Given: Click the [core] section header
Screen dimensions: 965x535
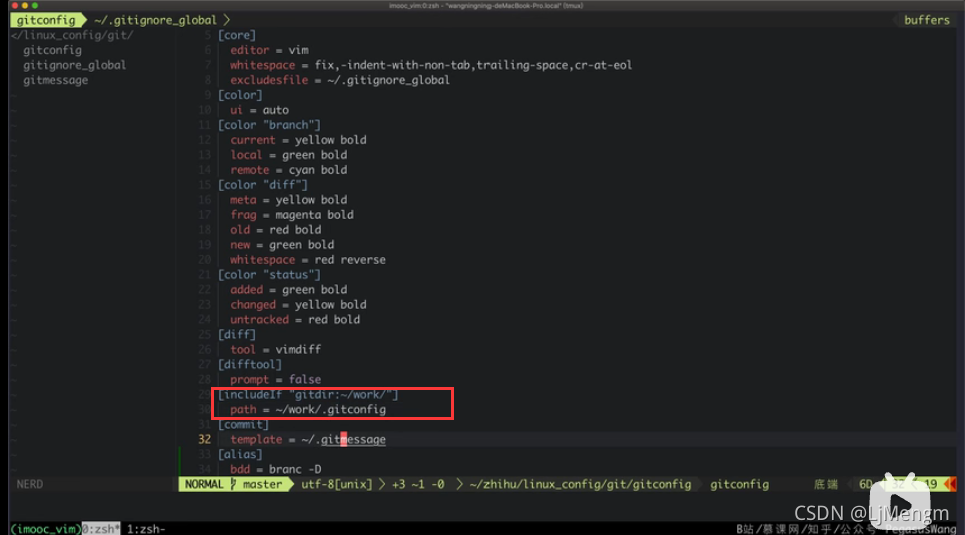Looking at the screenshot, I should pos(237,35).
